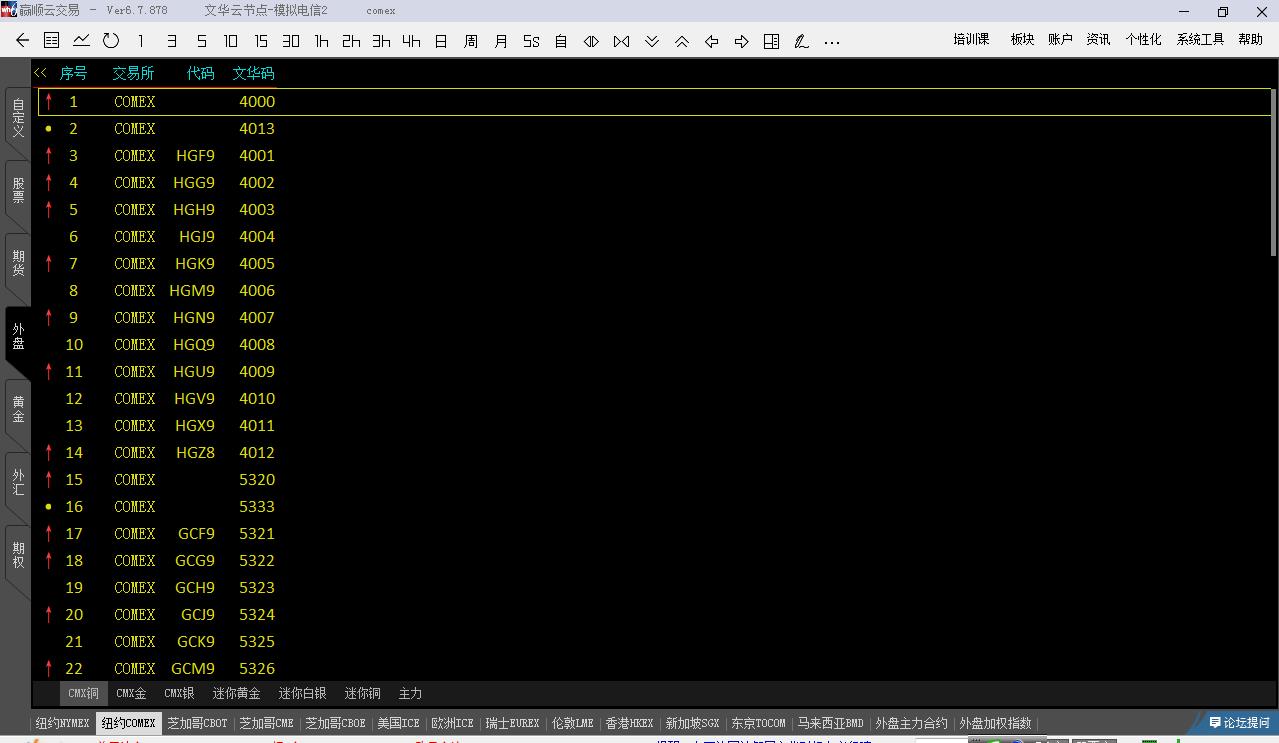Viewport: 1279px width, 743px height.
Task: Select the 1-minute period button
Action: [x=141, y=41]
